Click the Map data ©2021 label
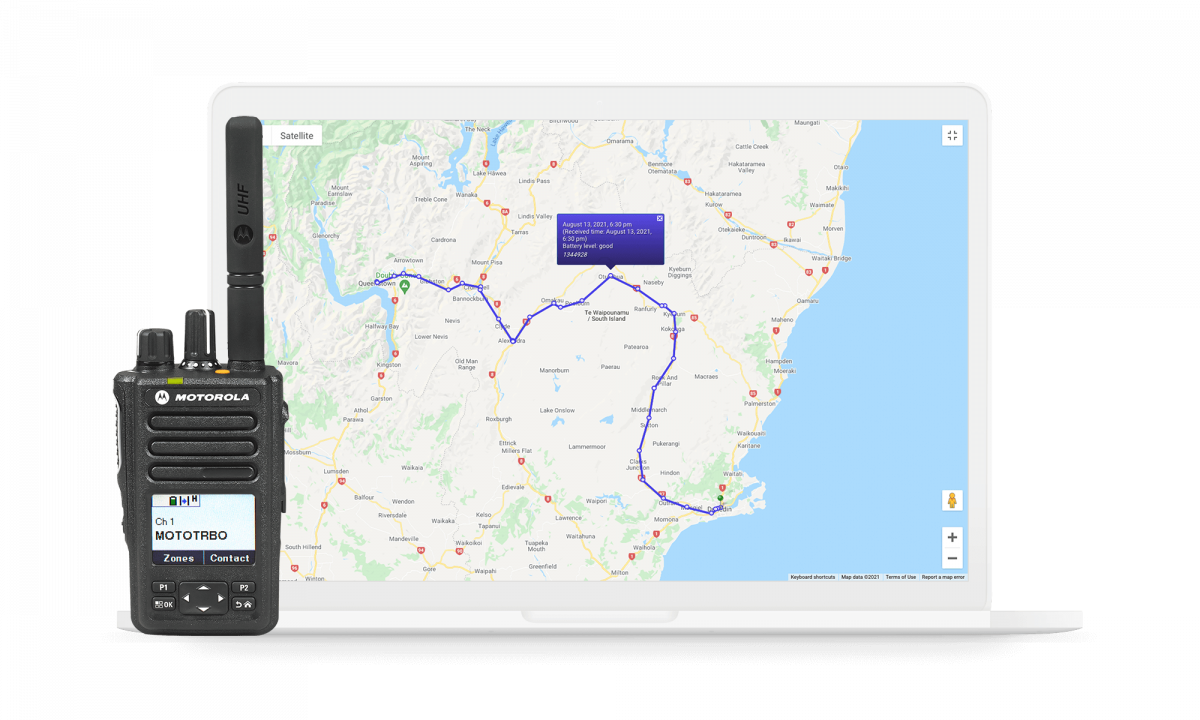The width and height of the screenshot is (1200, 720). tap(860, 577)
